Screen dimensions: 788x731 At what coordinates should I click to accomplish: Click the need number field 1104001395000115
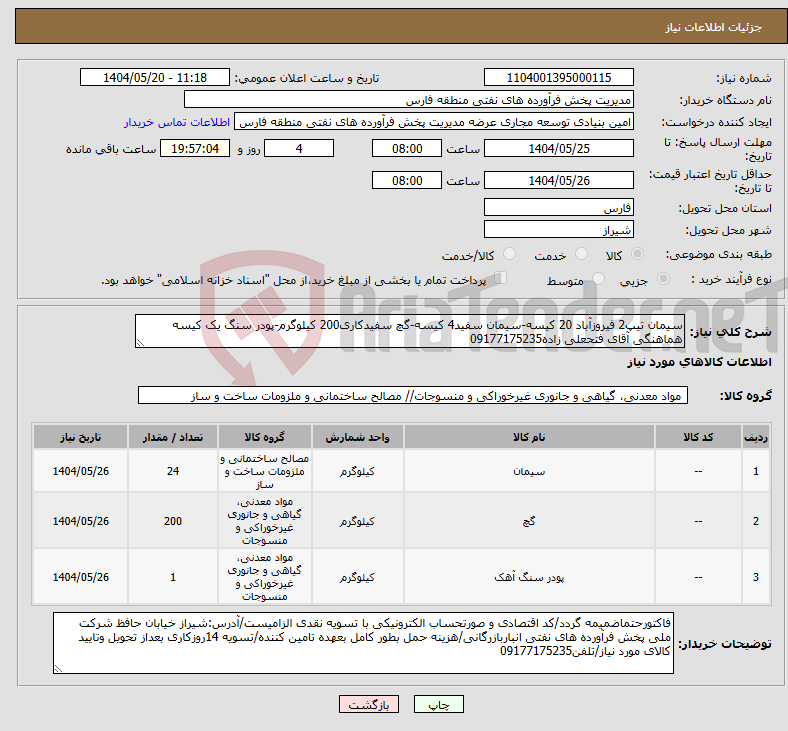558,78
